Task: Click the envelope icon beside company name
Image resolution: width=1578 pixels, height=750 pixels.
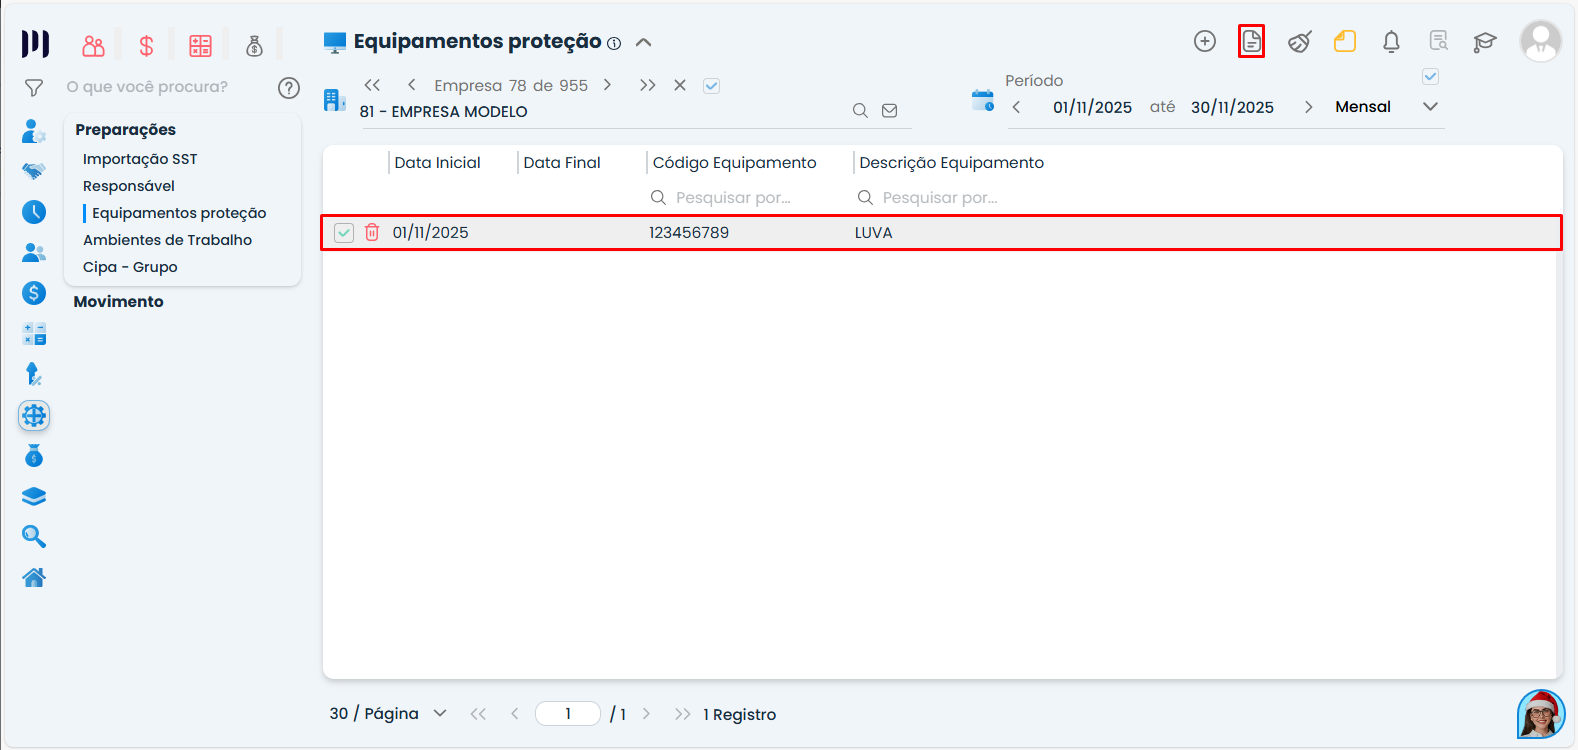Action: click(889, 111)
